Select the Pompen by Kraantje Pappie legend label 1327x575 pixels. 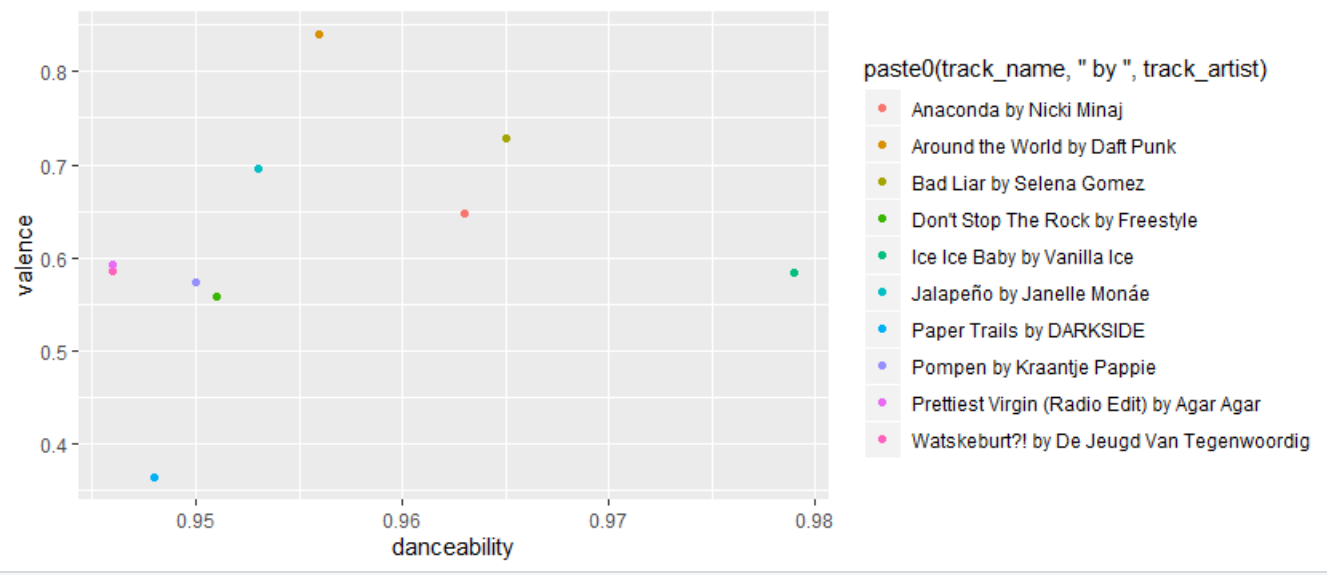pos(1033,367)
